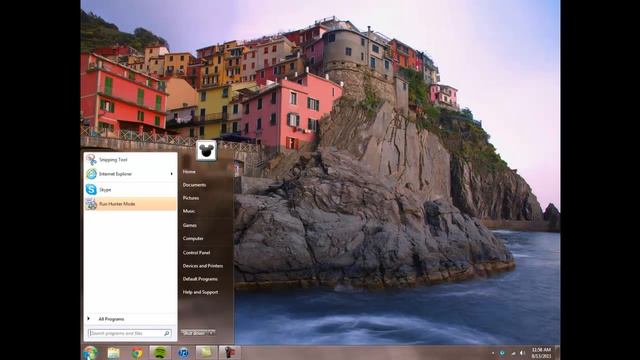640x360 pixels.
Task: Click the round teal system tray icon
Action: [x=502, y=353]
